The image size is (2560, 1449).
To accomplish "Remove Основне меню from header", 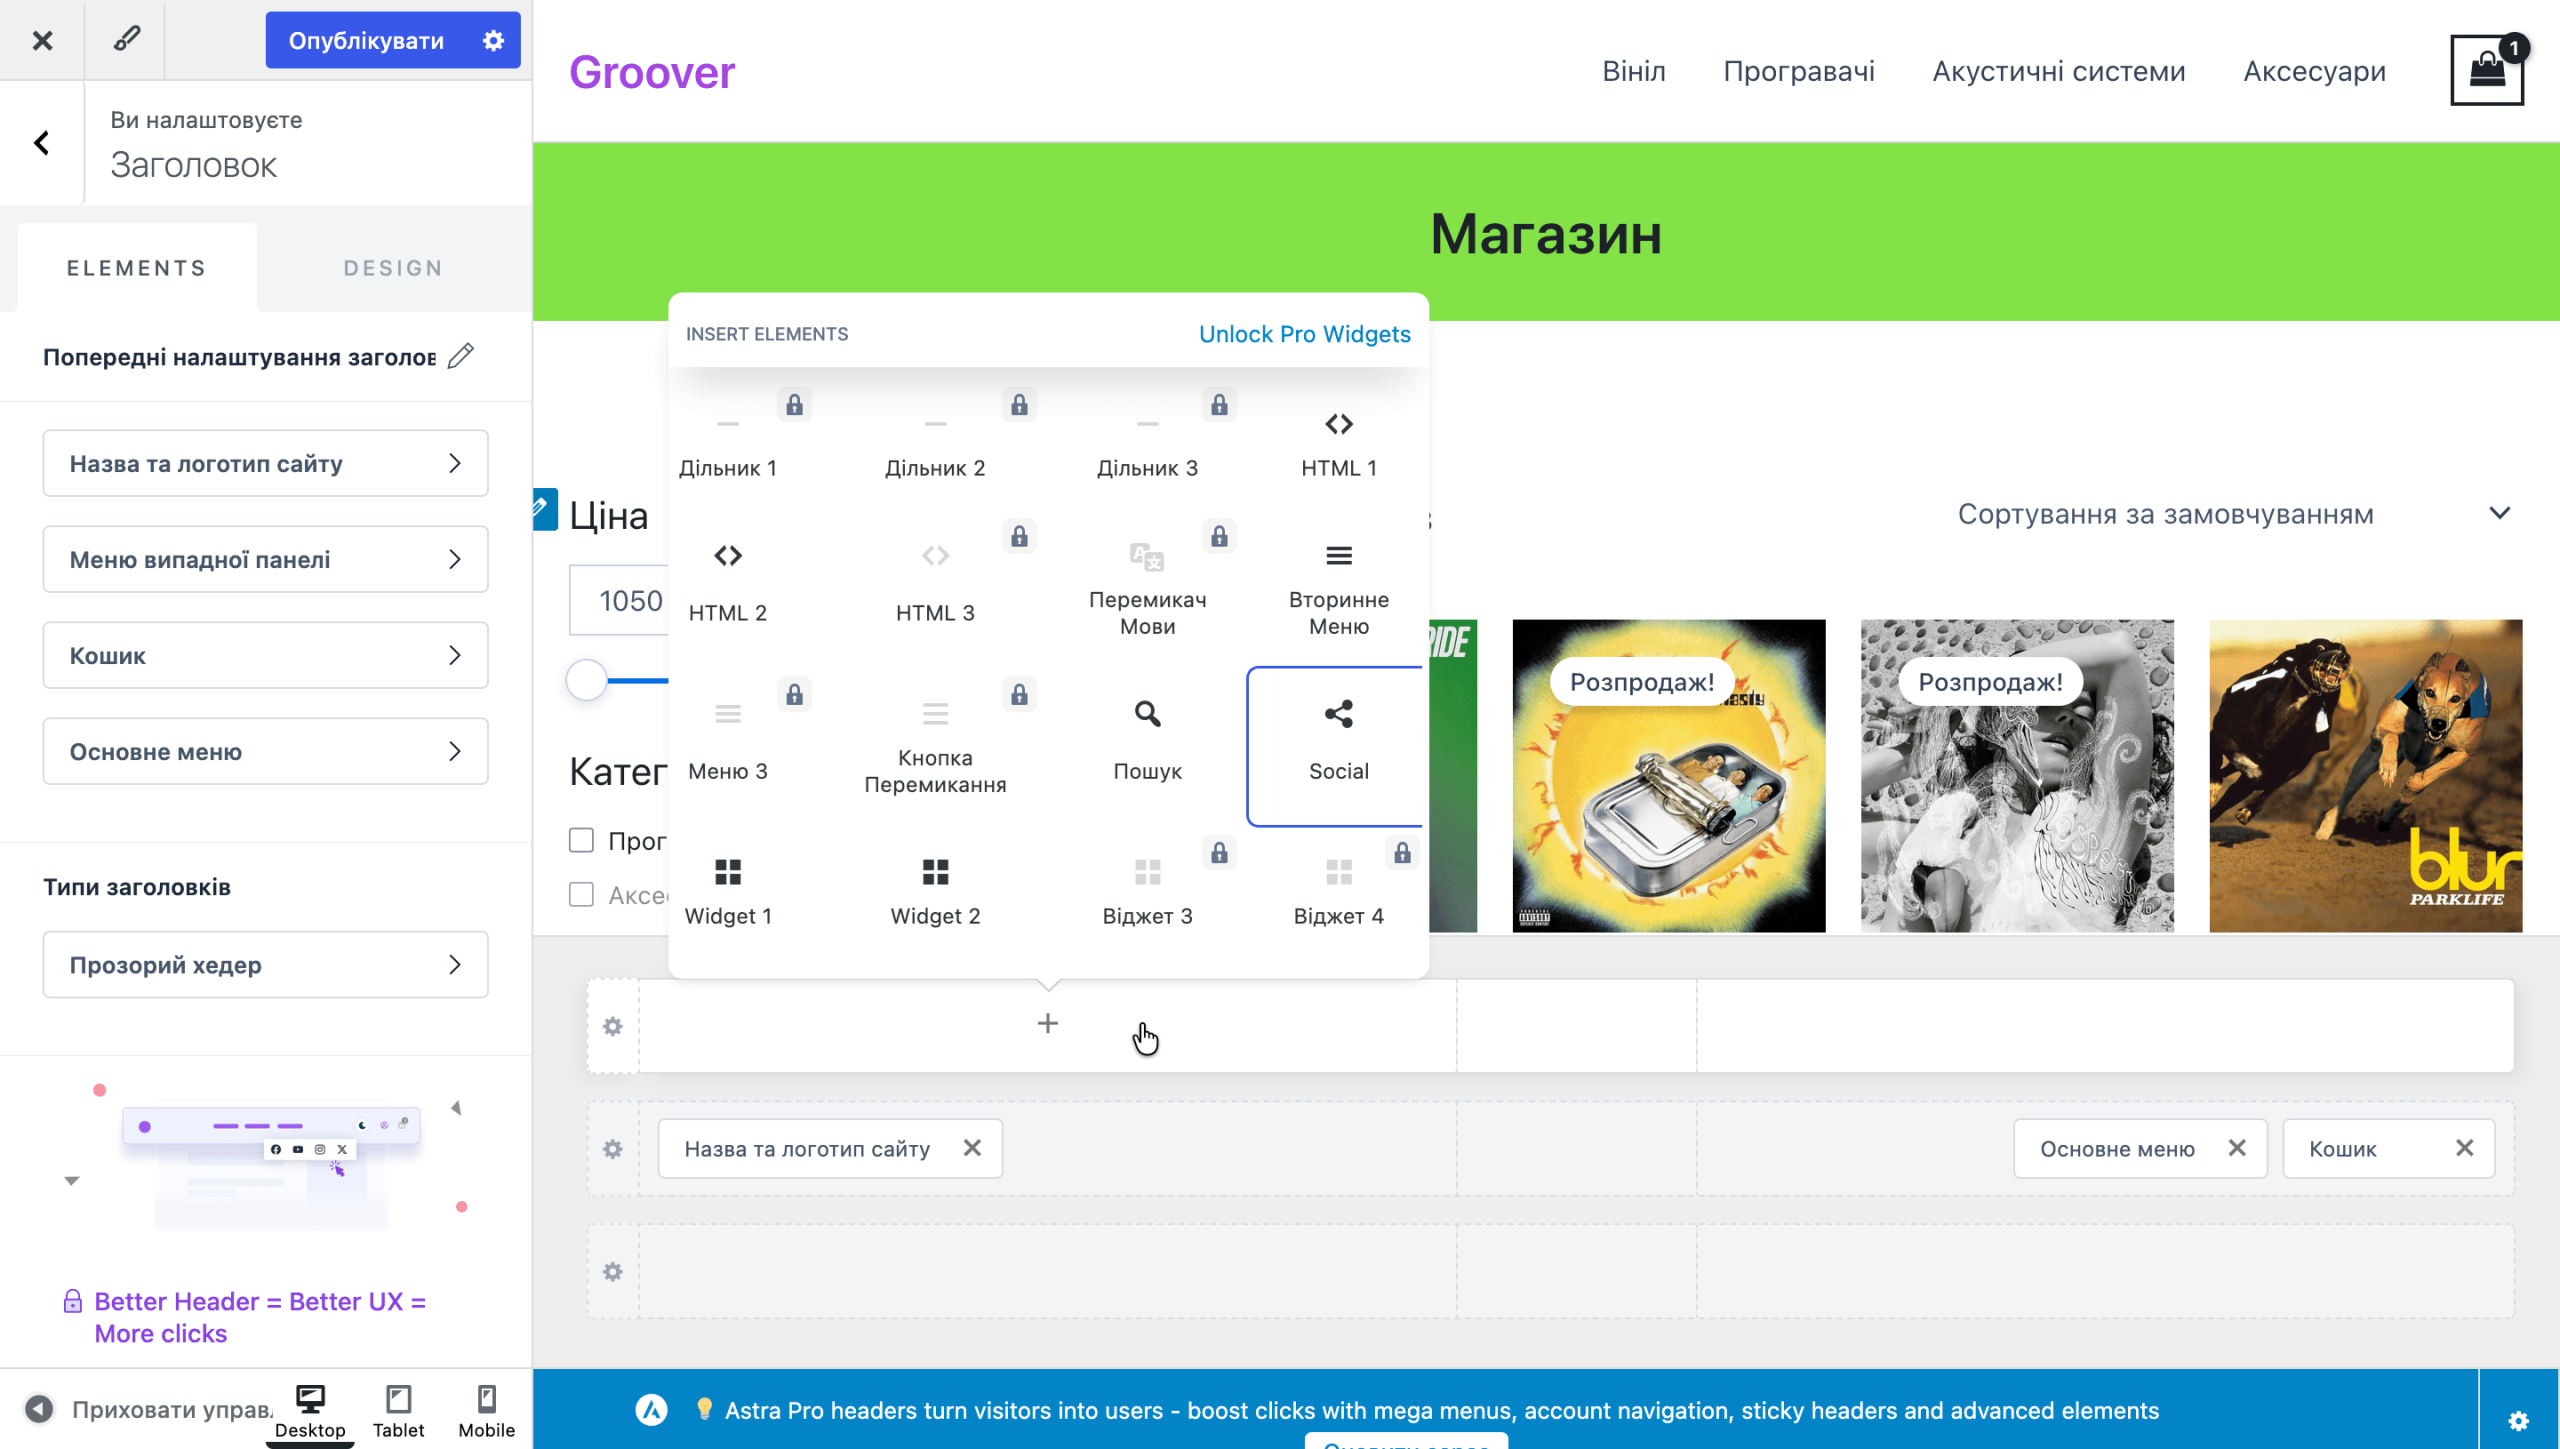I will (x=2237, y=1148).
